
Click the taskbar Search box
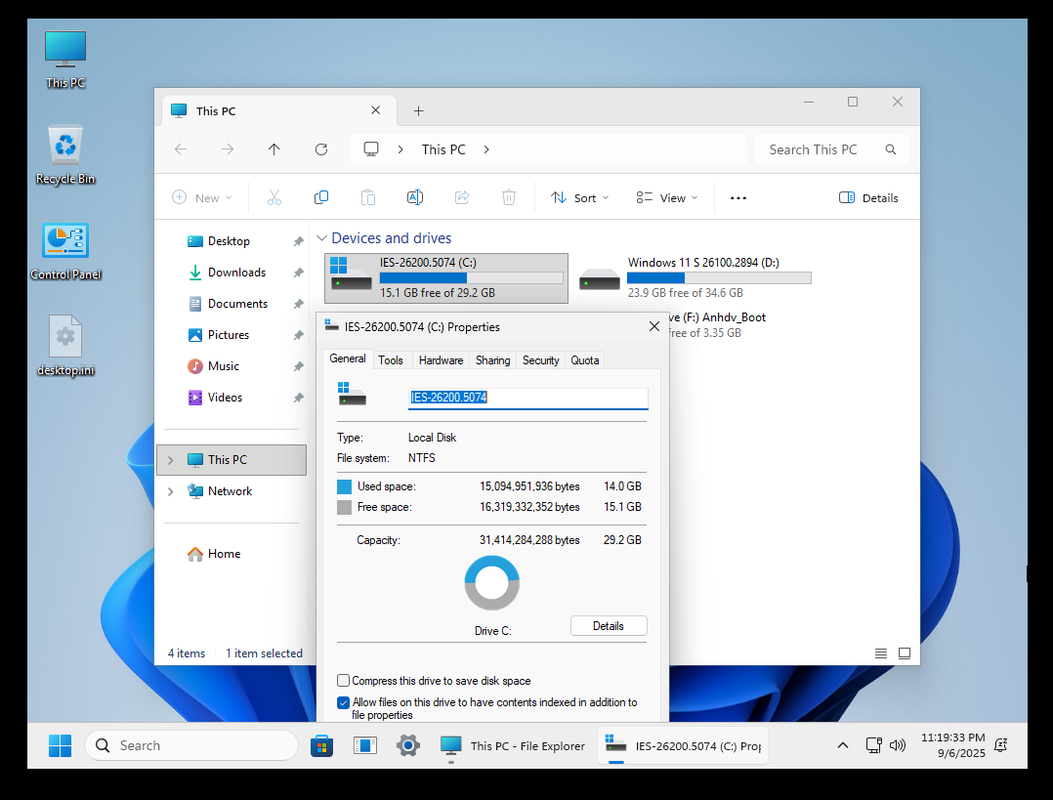191,746
